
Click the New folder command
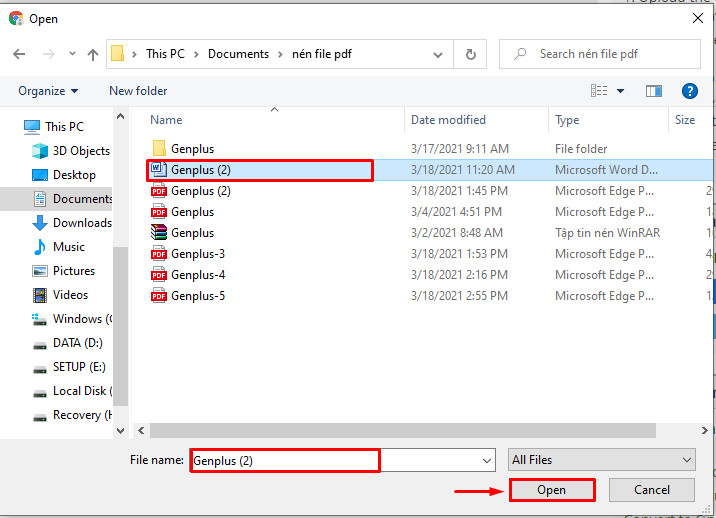[x=138, y=91]
